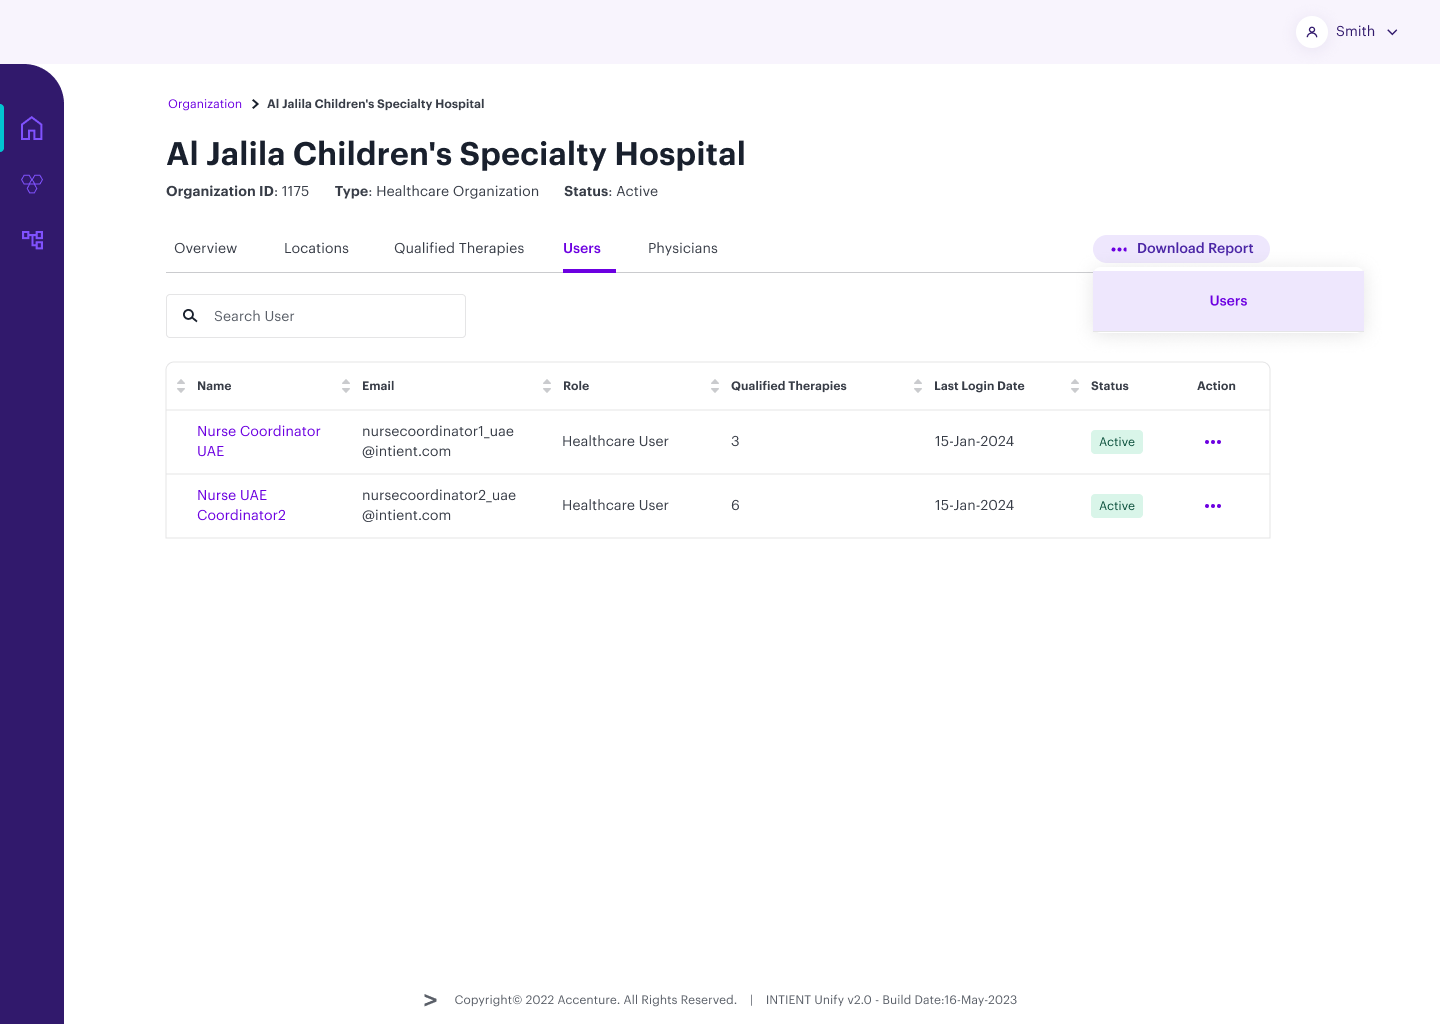Viewport: 1440px width, 1024px height.
Task: Sort table by Email column
Action: [346, 386]
